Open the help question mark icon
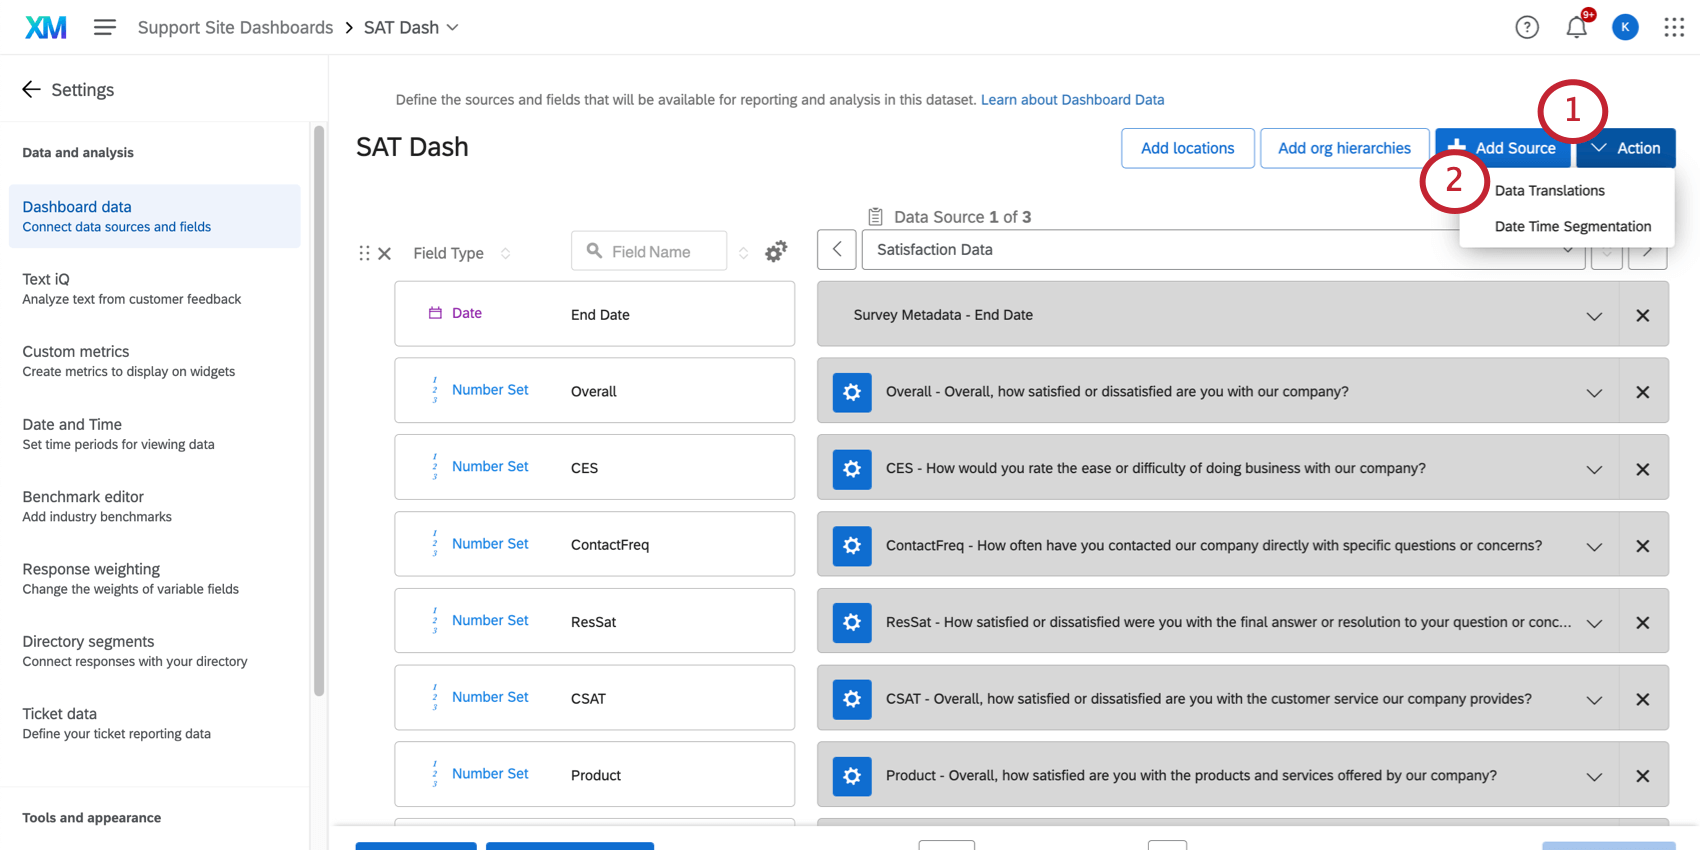1700x850 pixels. pos(1526,27)
